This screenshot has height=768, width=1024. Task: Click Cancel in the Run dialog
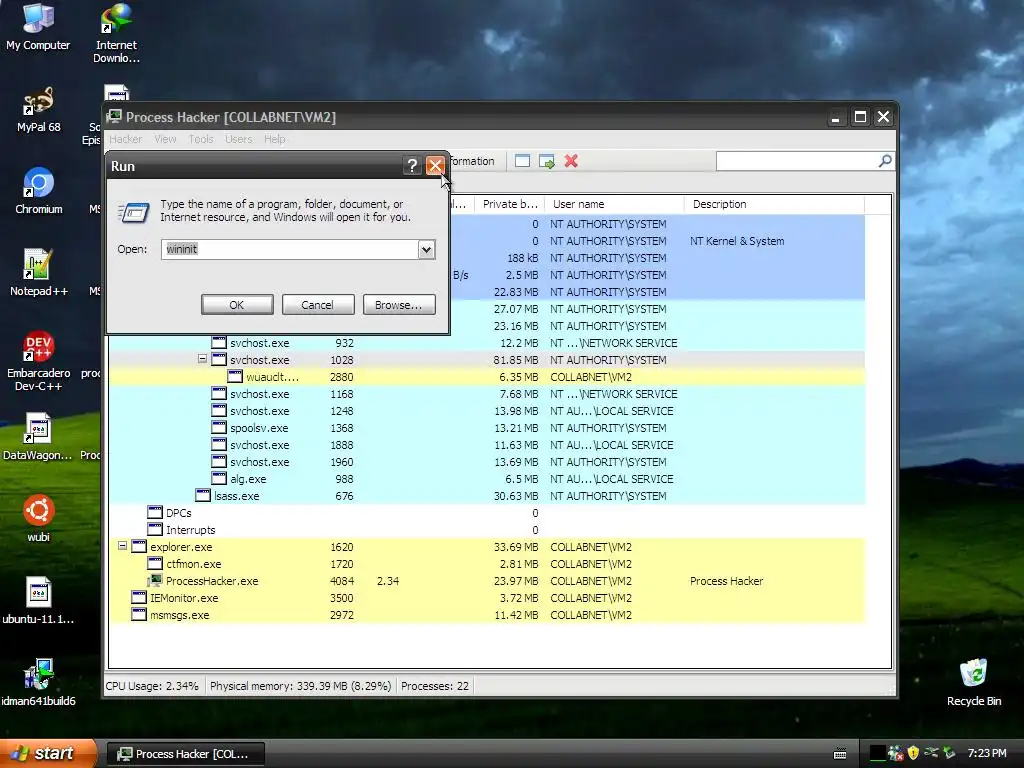coord(318,304)
